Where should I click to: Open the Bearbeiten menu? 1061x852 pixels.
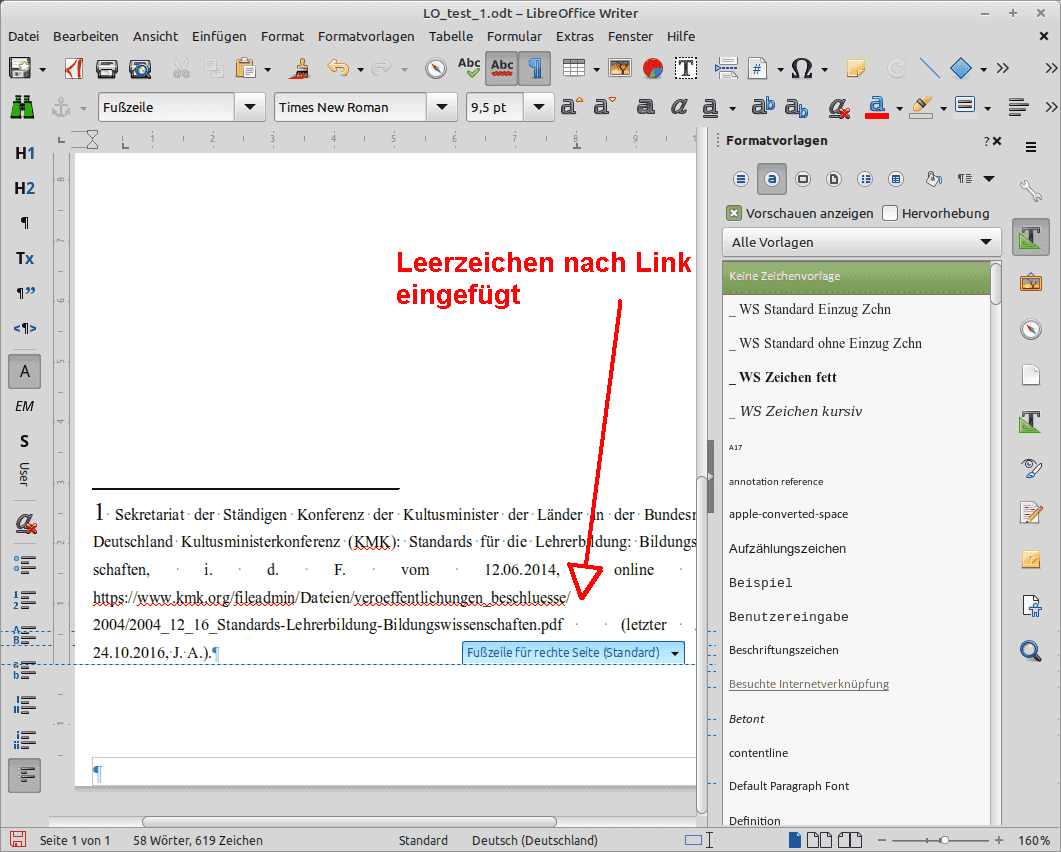(86, 37)
